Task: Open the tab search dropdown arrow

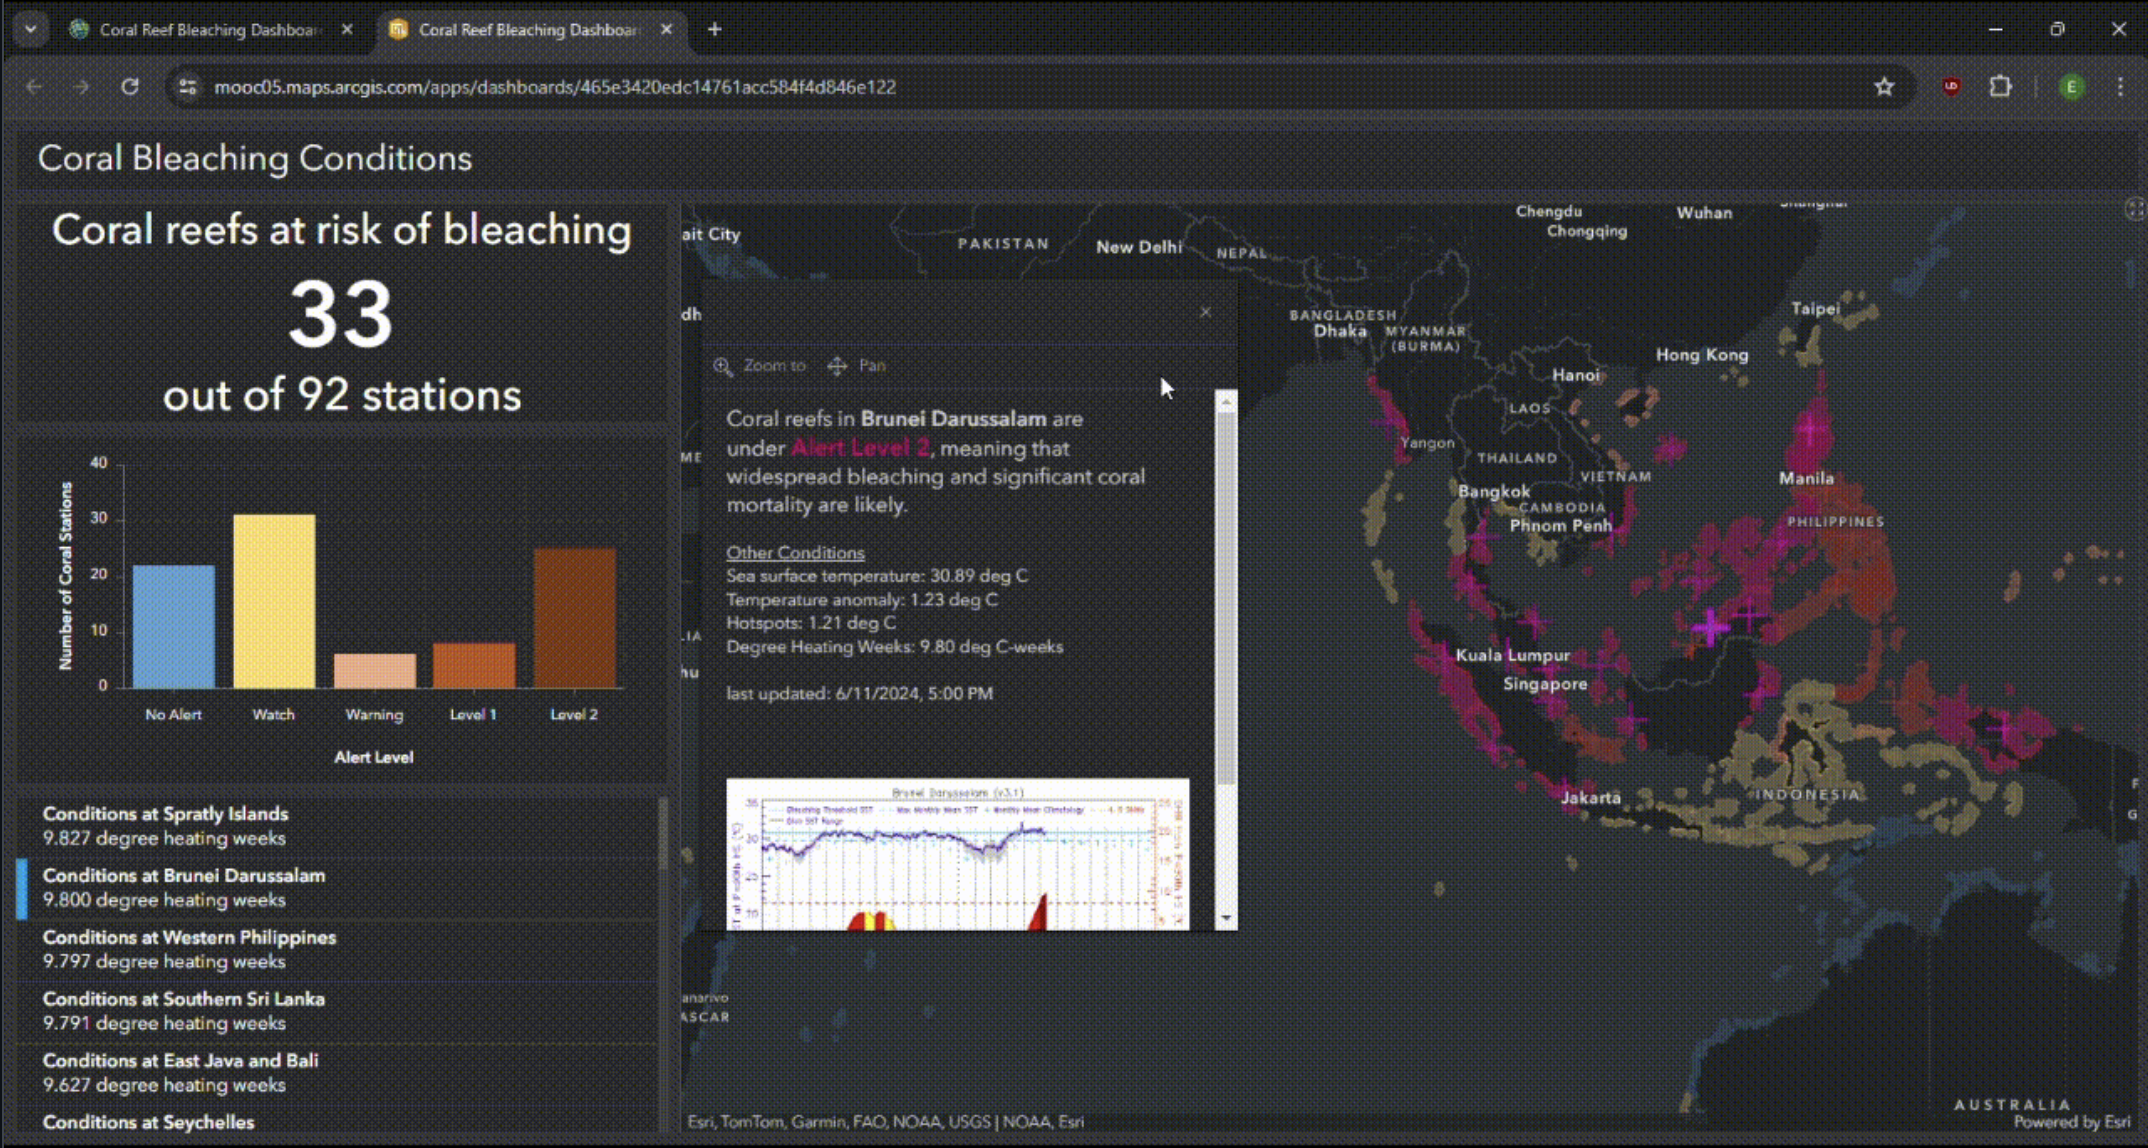Action: point(31,29)
